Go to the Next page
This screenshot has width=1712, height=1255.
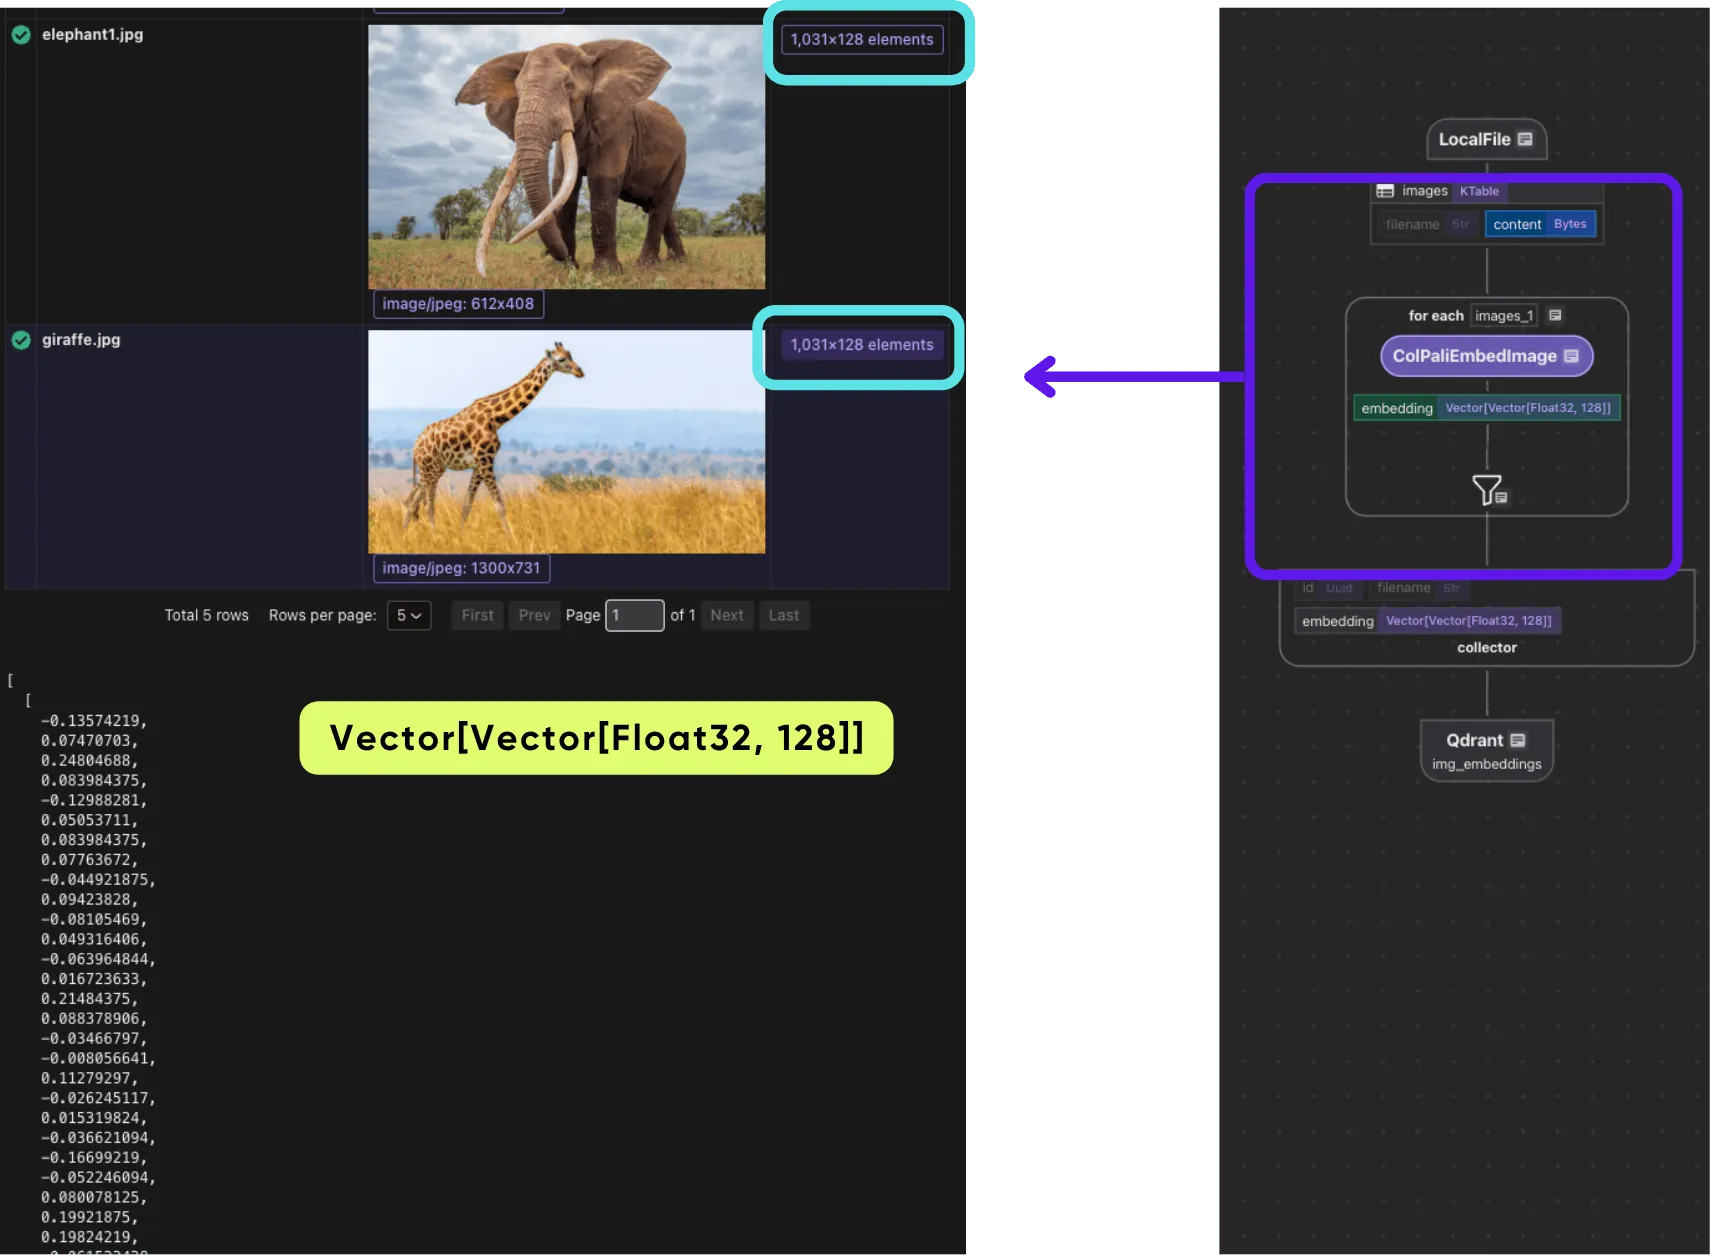[727, 615]
